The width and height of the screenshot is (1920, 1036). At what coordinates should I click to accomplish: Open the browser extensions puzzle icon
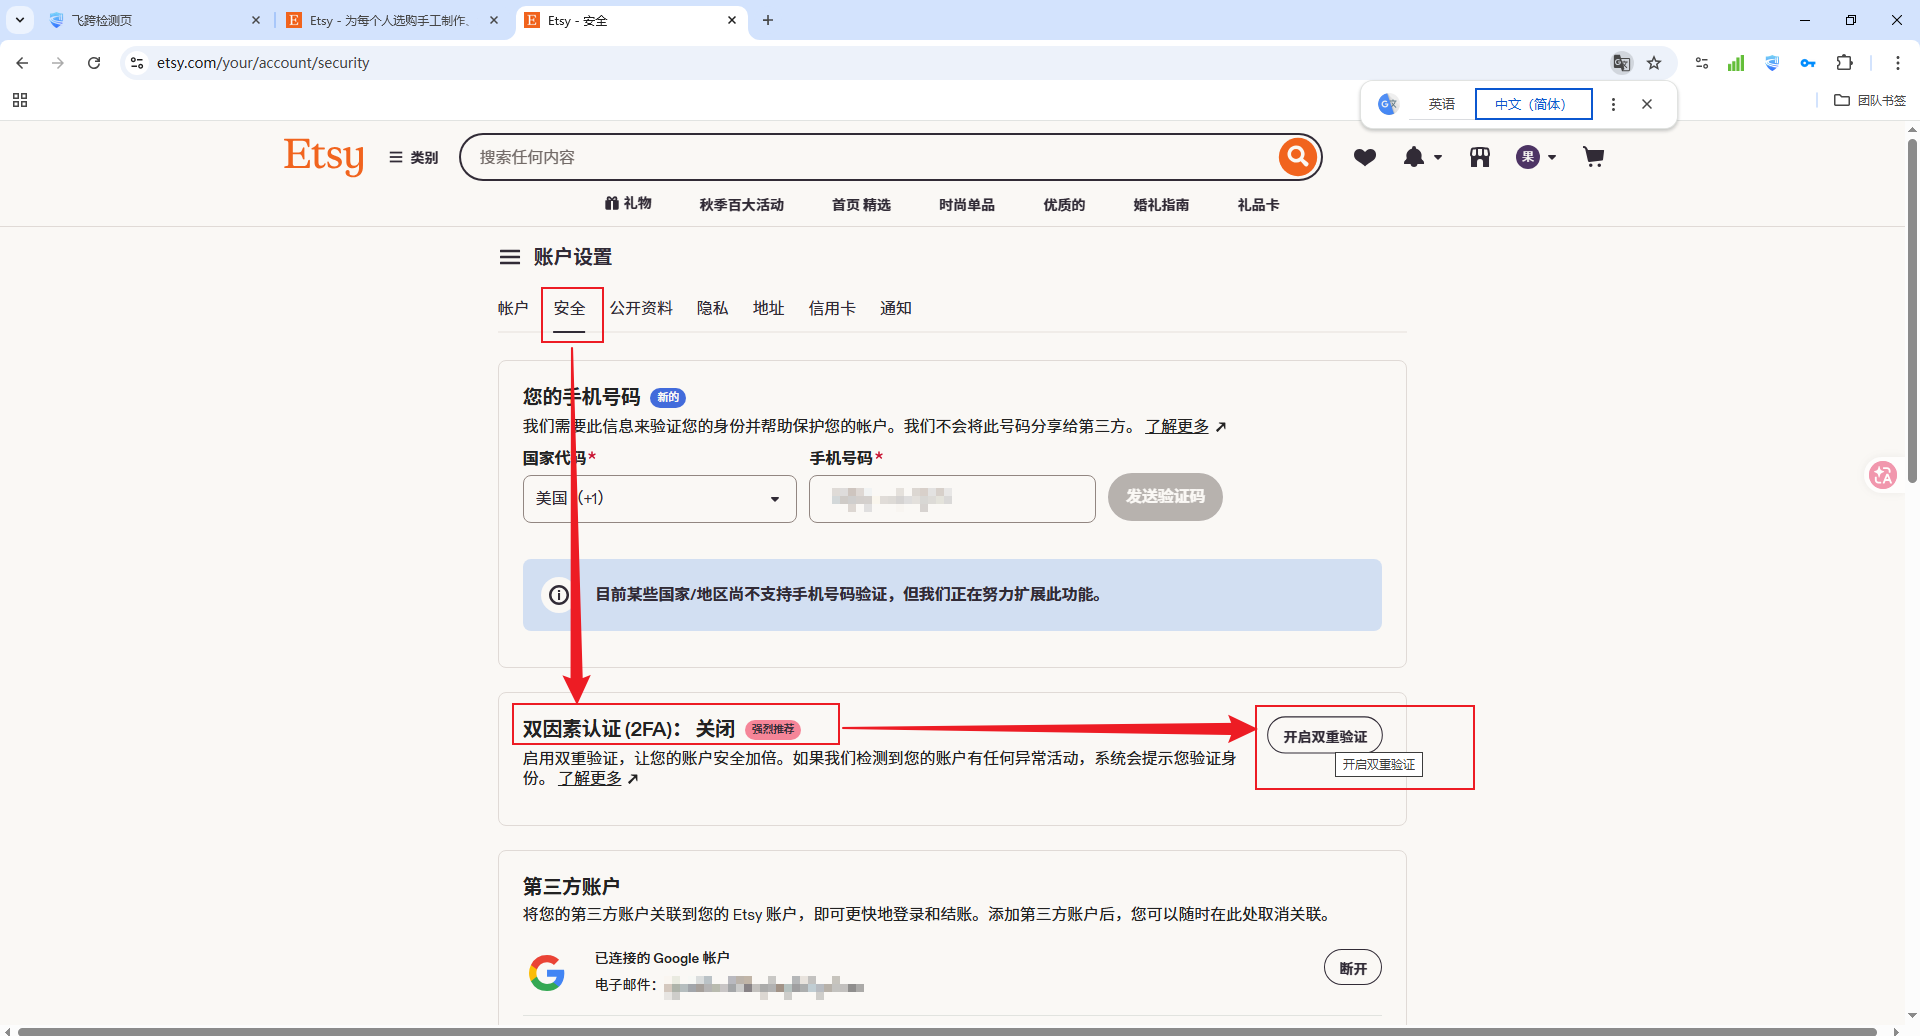pyautogui.click(x=1845, y=63)
